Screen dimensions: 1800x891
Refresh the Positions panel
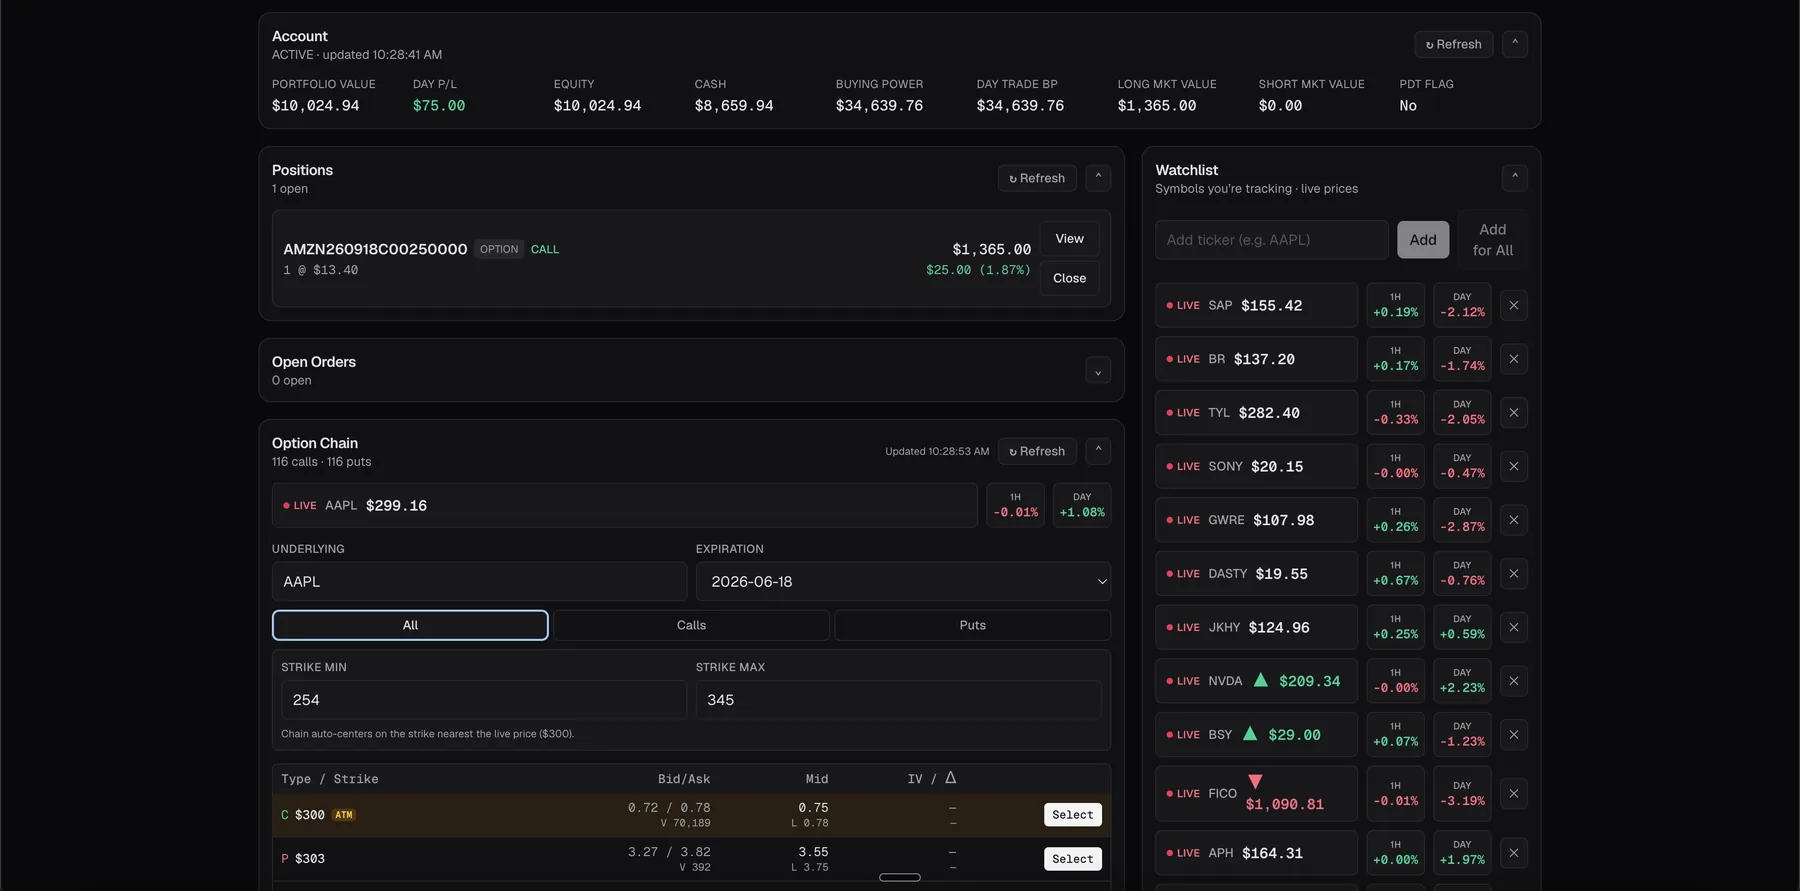(x=1037, y=178)
